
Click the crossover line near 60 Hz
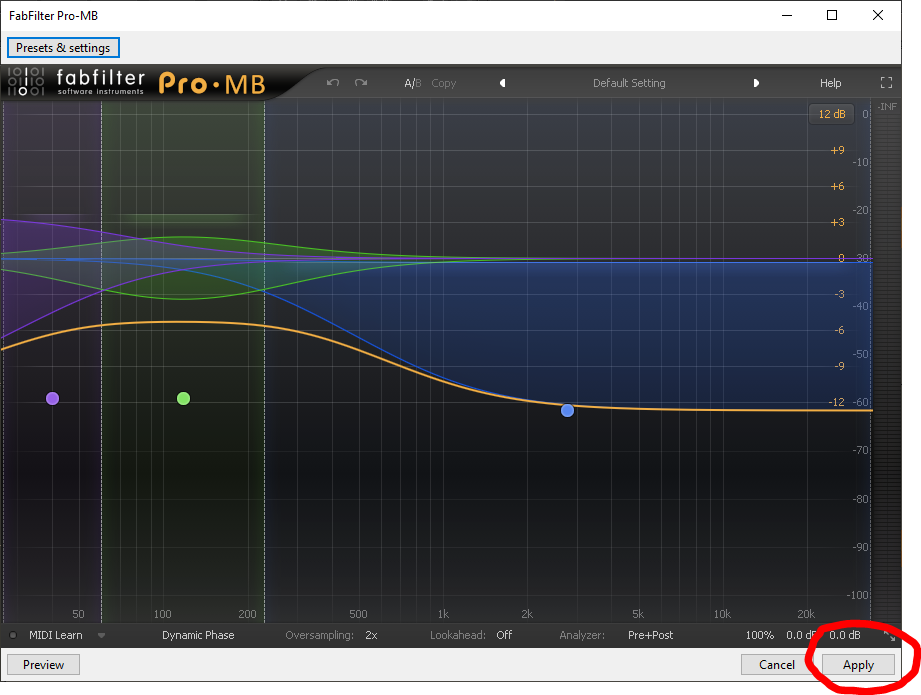click(x=102, y=361)
